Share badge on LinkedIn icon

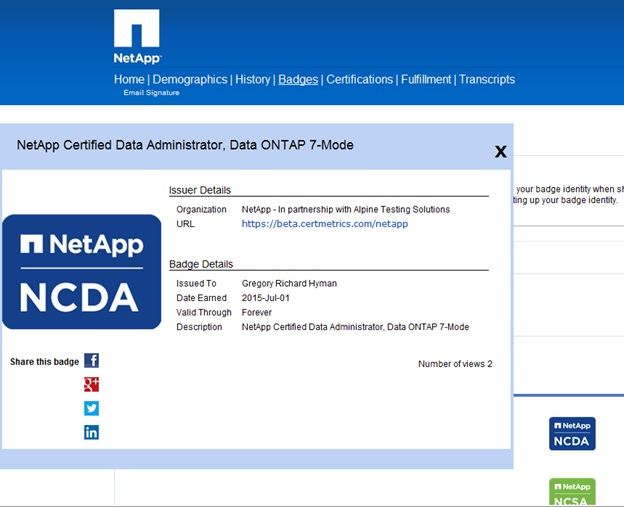tap(92, 432)
